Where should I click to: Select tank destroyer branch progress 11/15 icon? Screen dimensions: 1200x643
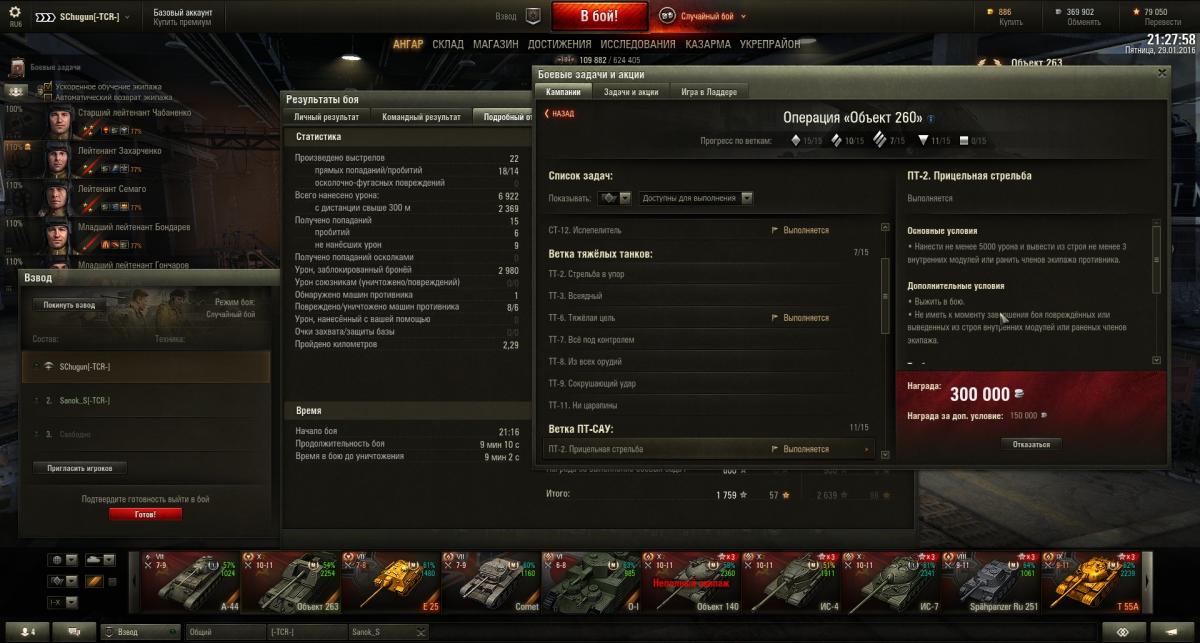pyautogui.click(x=923, y=140)
